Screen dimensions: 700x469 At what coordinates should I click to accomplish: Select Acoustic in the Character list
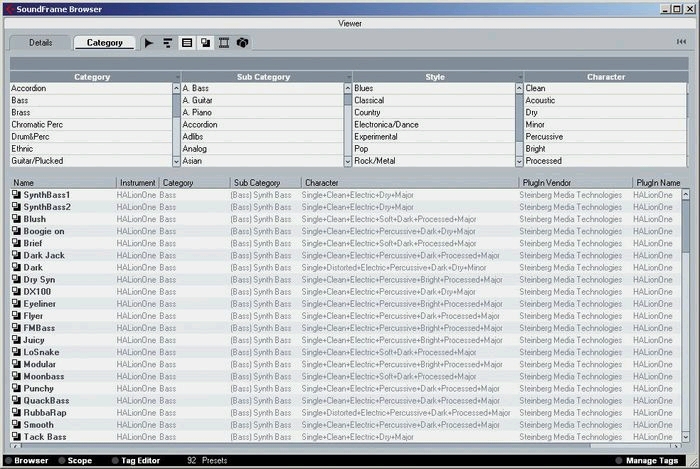coord(605,100)
